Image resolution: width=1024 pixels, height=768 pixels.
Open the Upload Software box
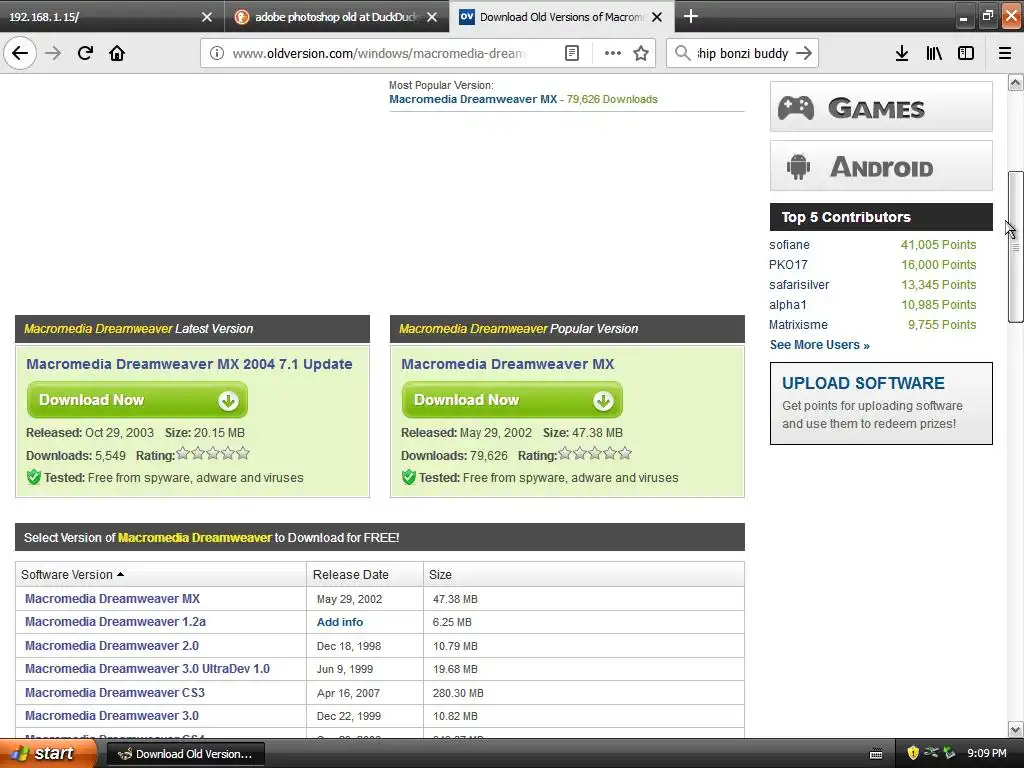point(881,404)
